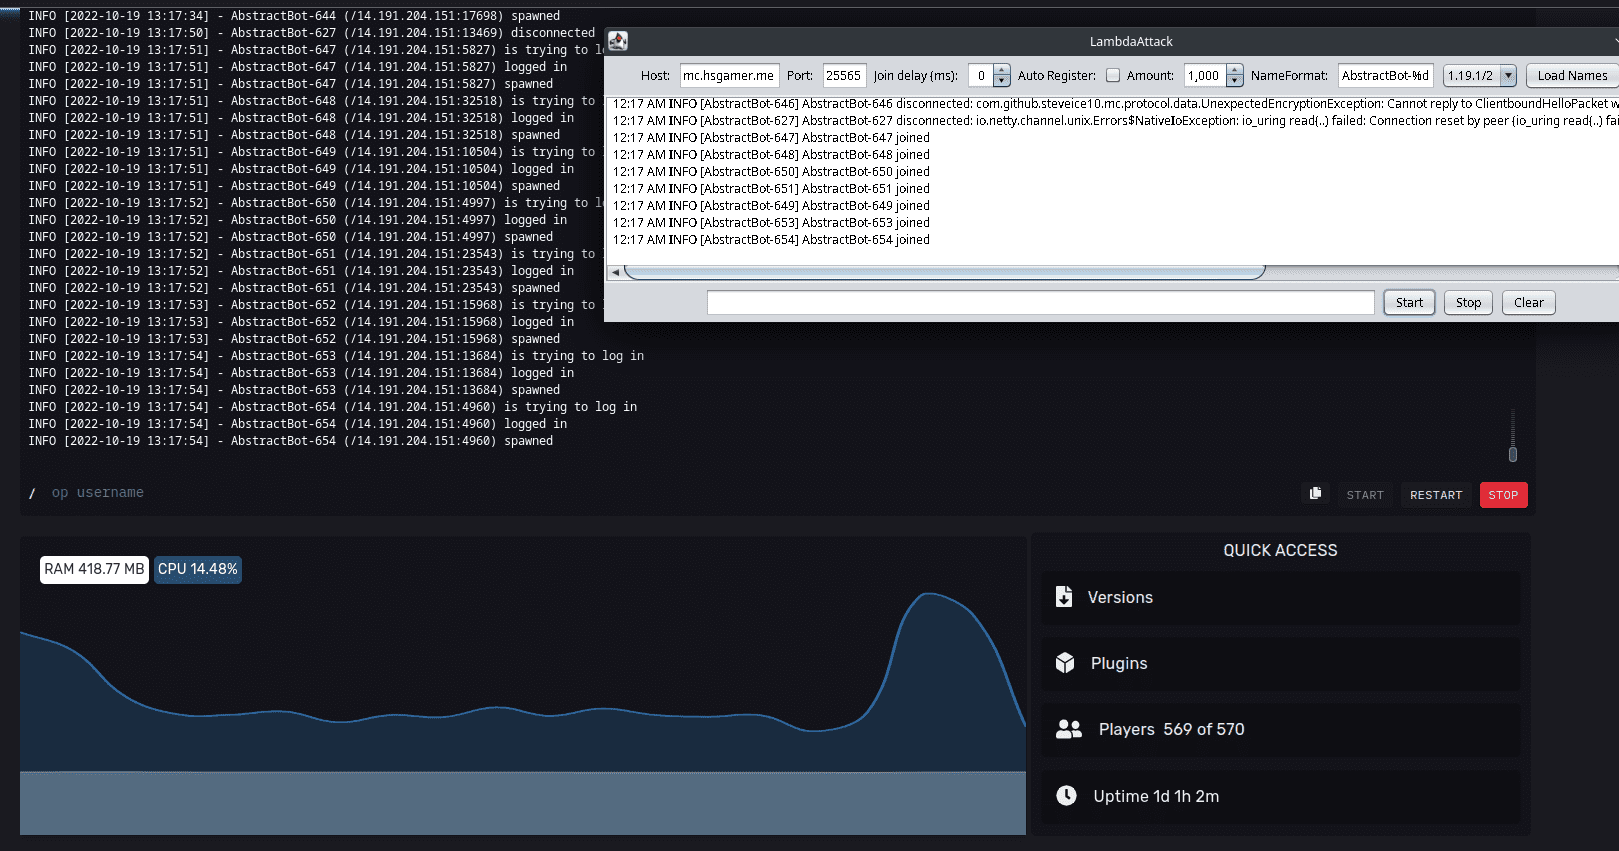Enable the Auto Register checkbox
The image size is (1619, 851).
[x=1113, y=76]
